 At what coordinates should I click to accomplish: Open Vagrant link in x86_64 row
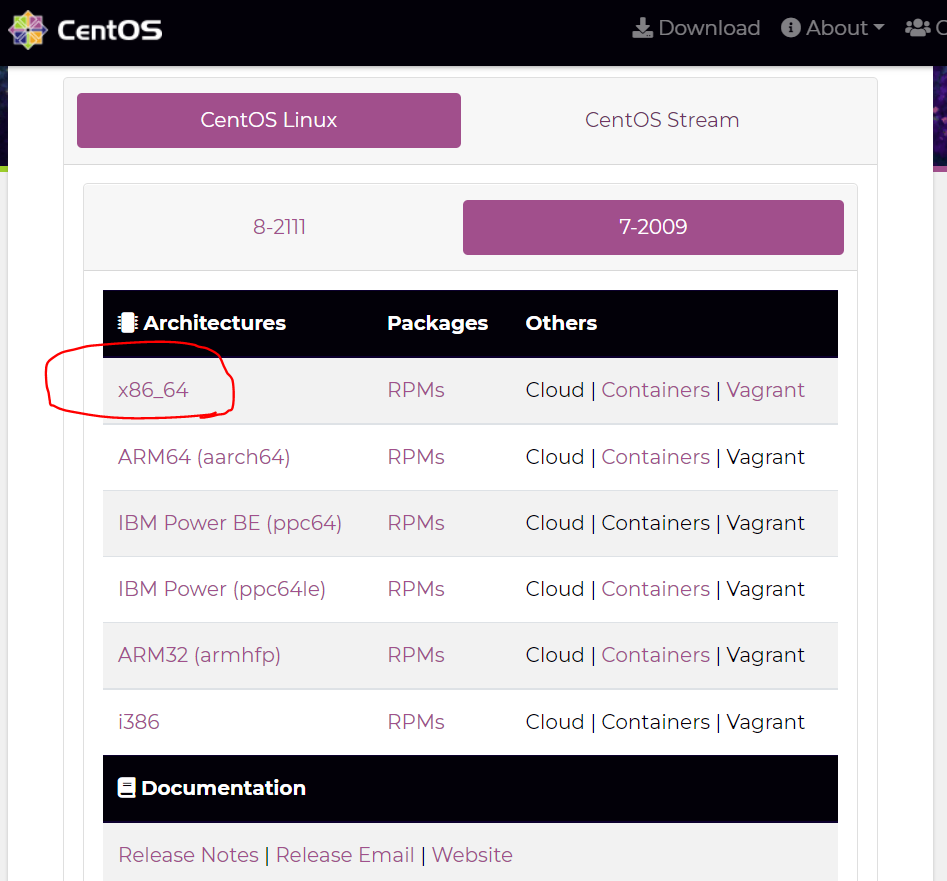tap(765, 390)
